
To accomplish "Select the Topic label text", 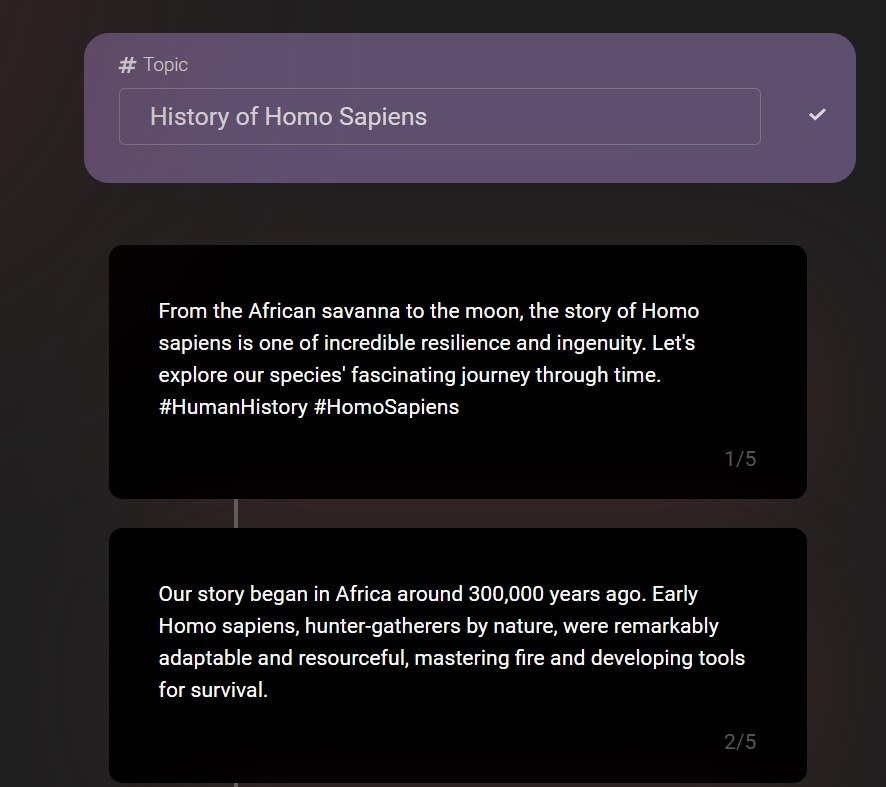I will click(x=166, y=65).
